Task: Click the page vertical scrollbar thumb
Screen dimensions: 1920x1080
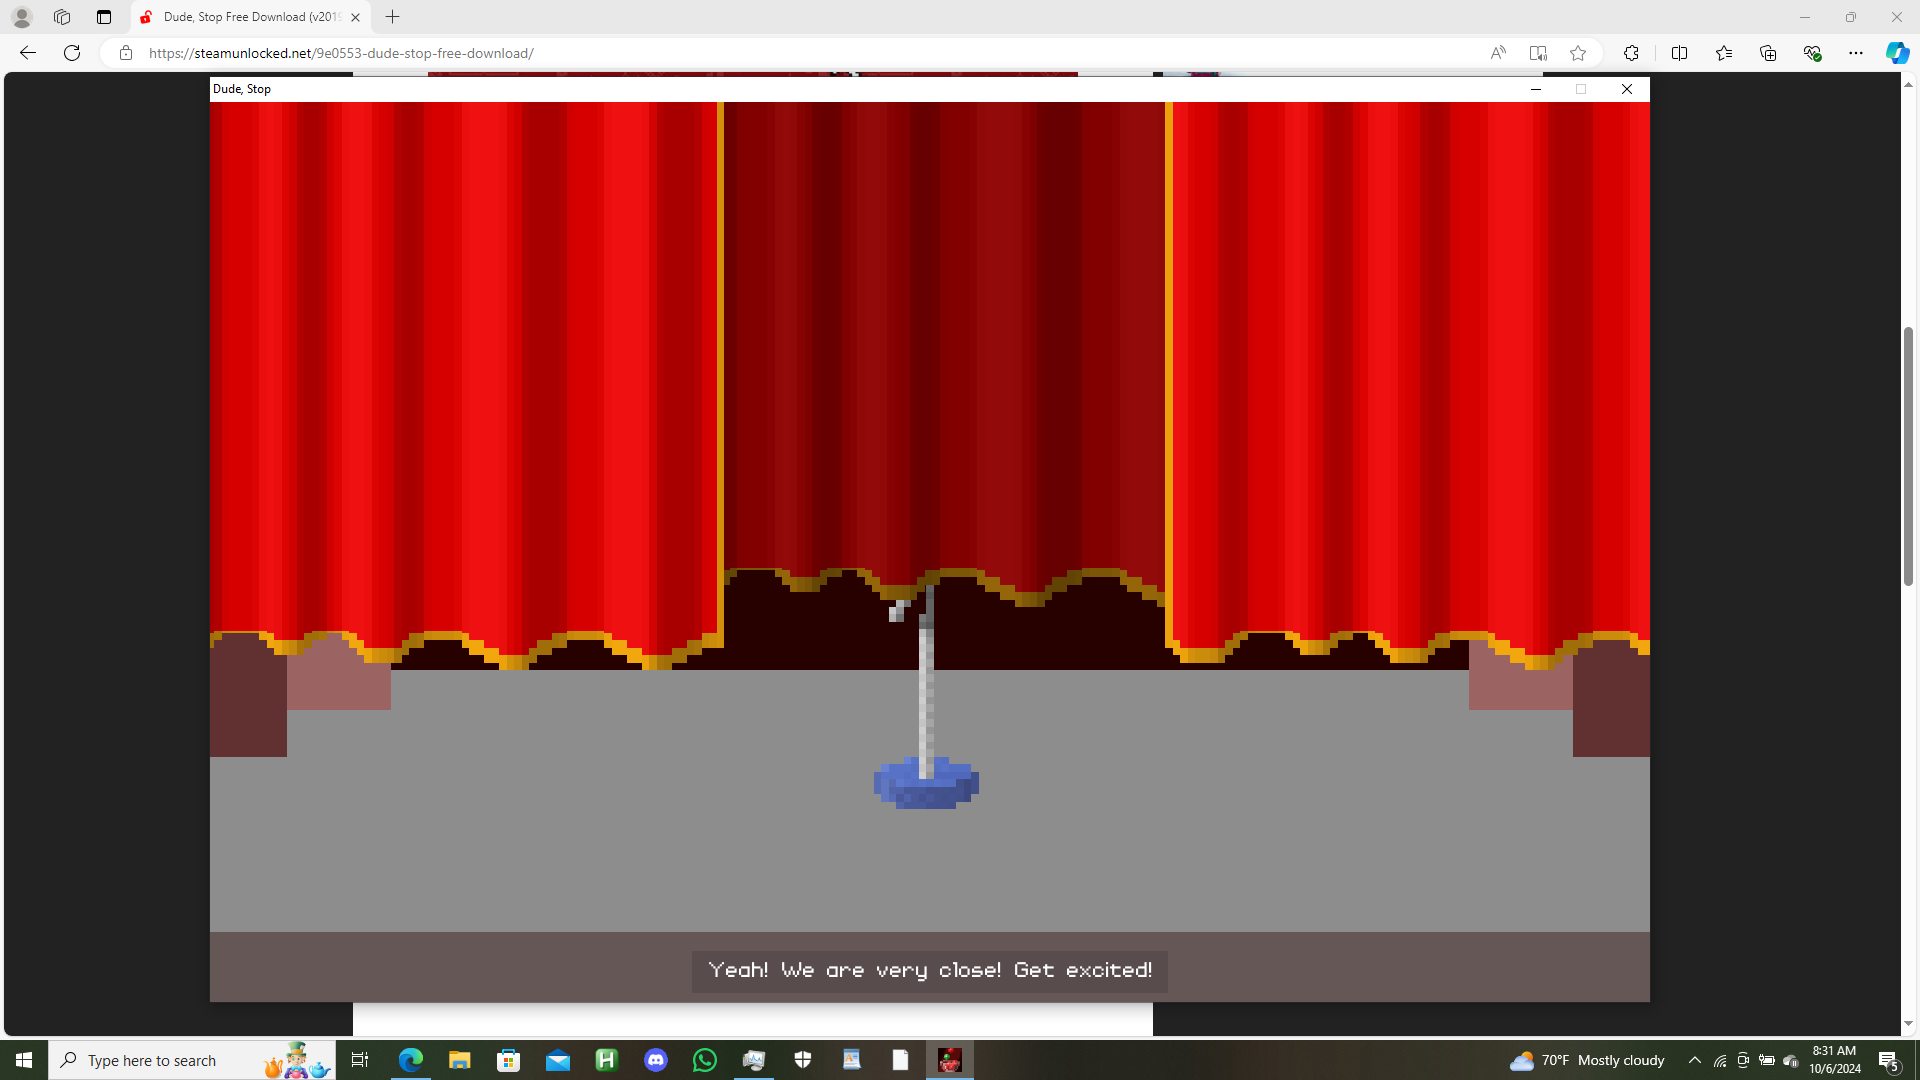Action: (x=1909, y=455)
